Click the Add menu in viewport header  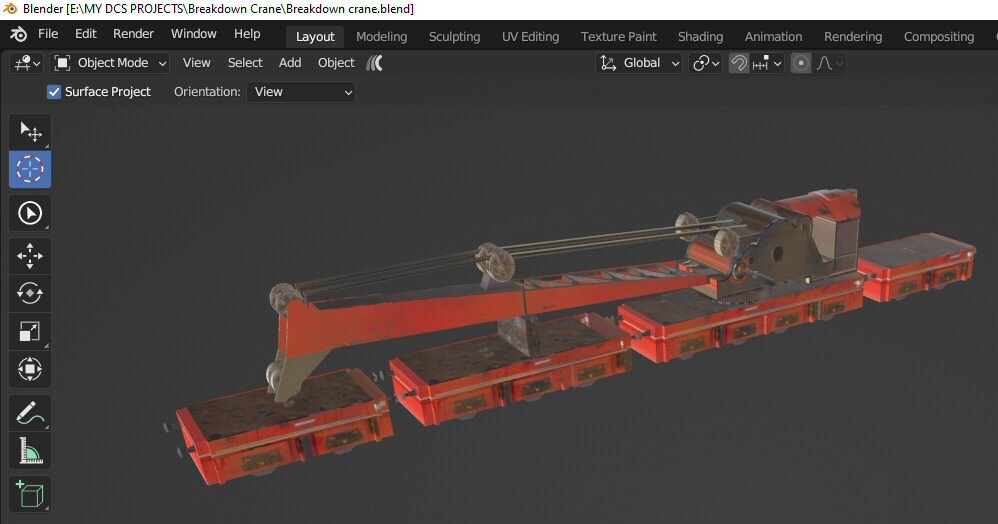click(x=290, y=63)
